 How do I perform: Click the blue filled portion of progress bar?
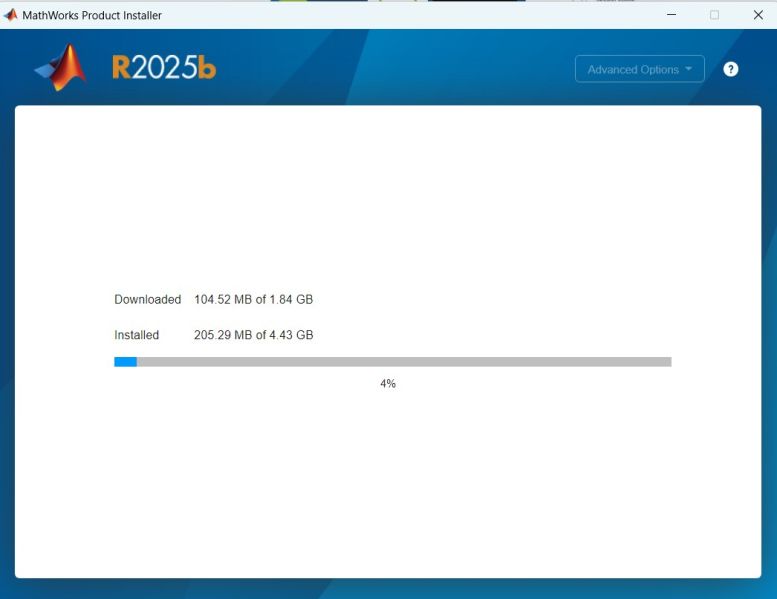(x=125, y=362)
